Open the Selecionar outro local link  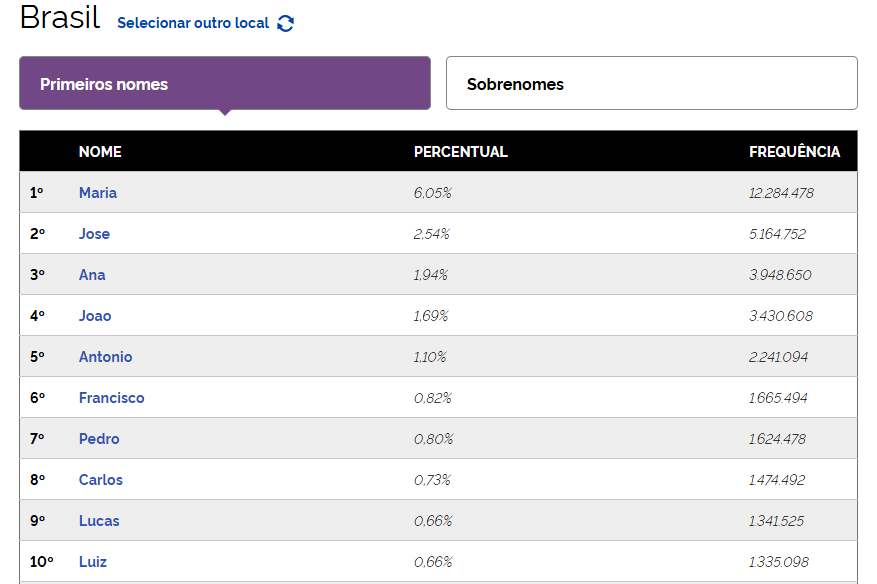(193, 23)
